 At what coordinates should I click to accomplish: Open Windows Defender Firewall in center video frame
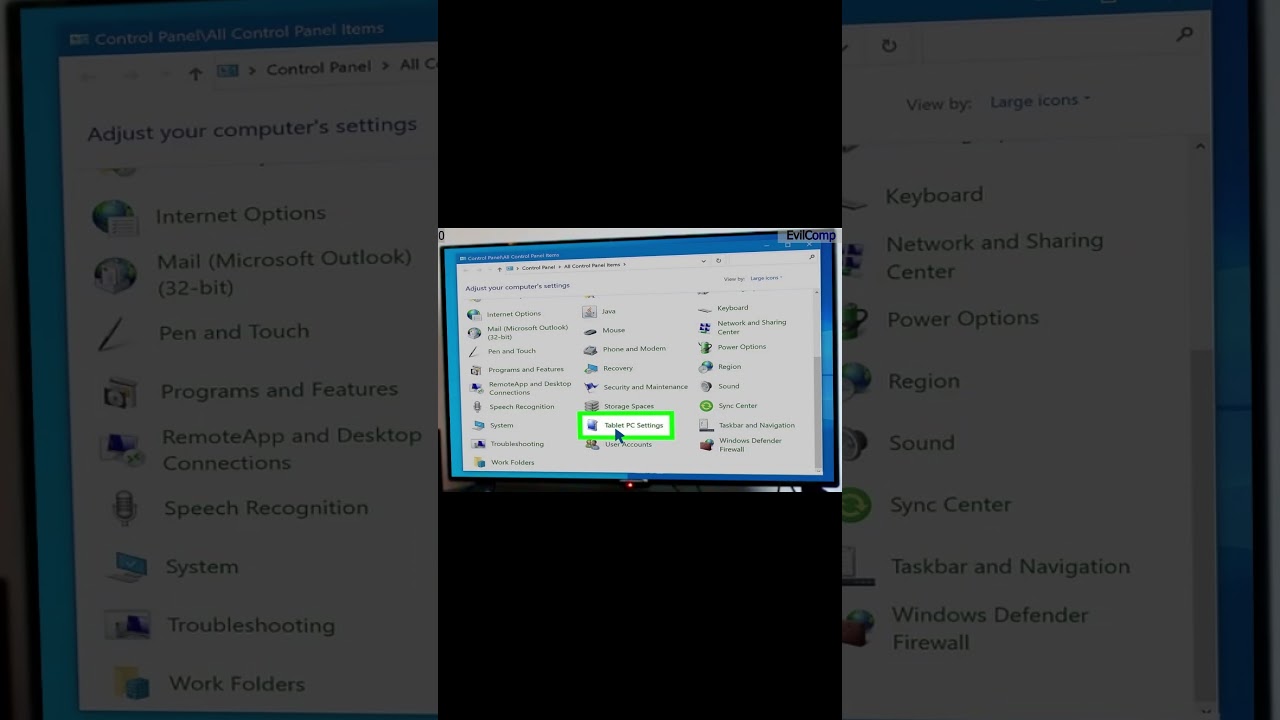click(x=742, y=445)
